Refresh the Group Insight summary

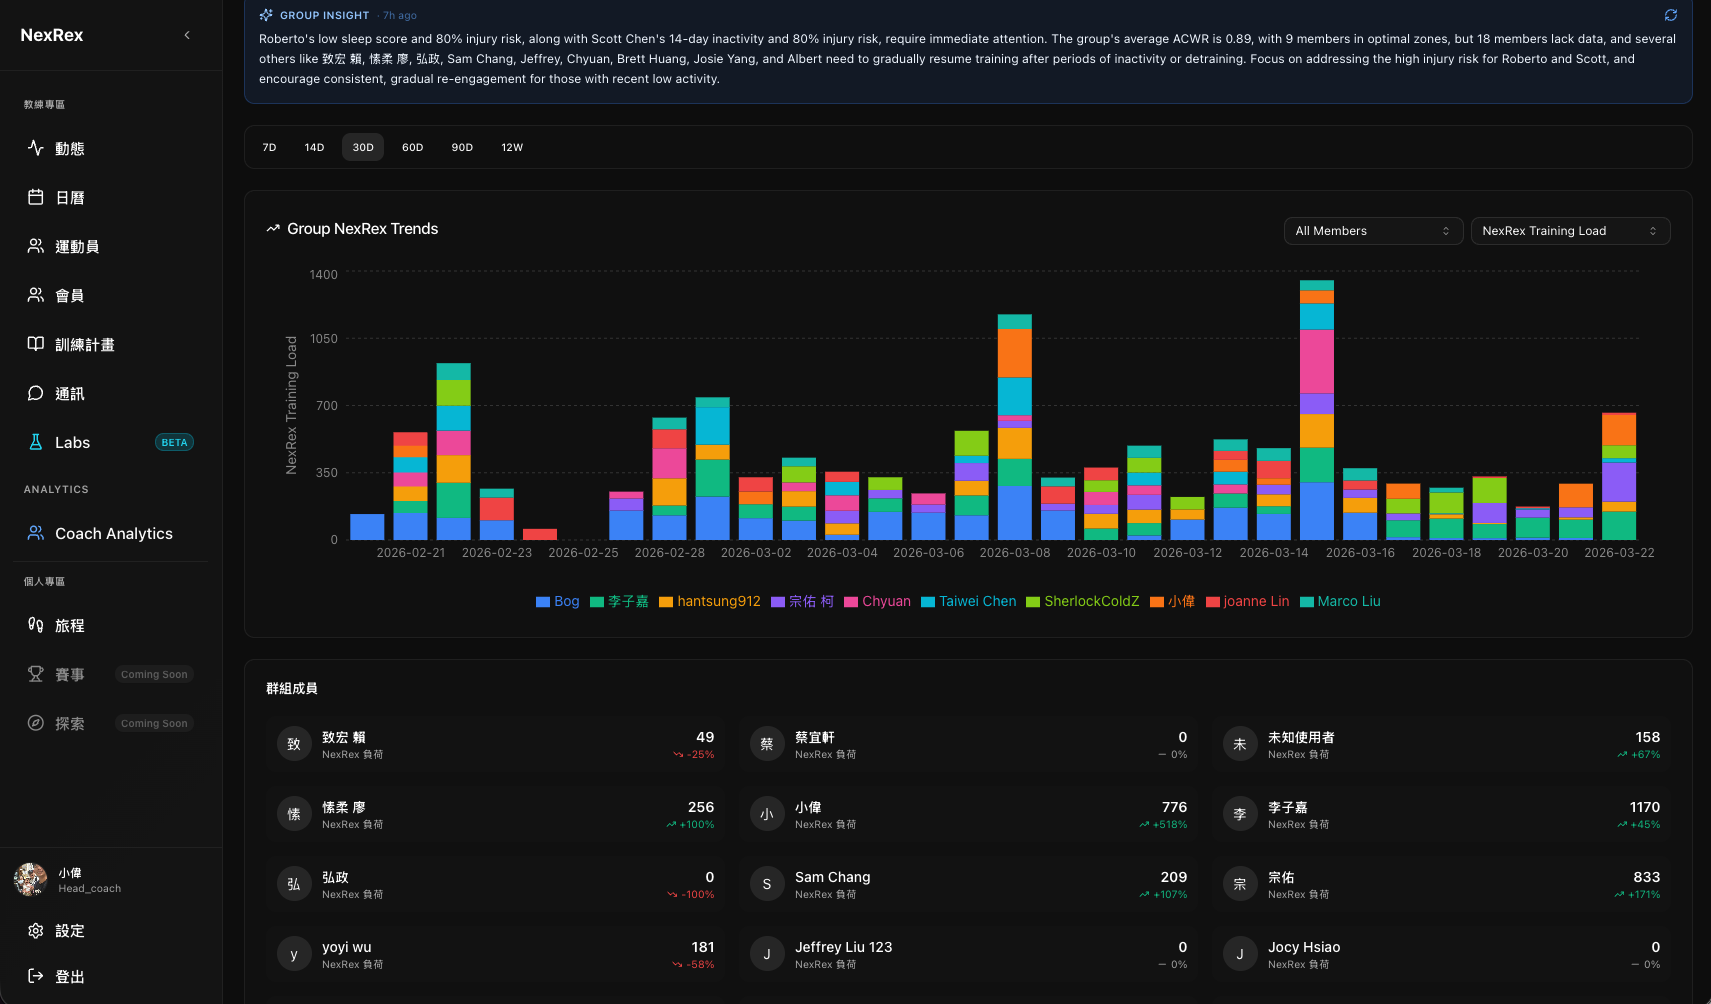coord(1669,15)
